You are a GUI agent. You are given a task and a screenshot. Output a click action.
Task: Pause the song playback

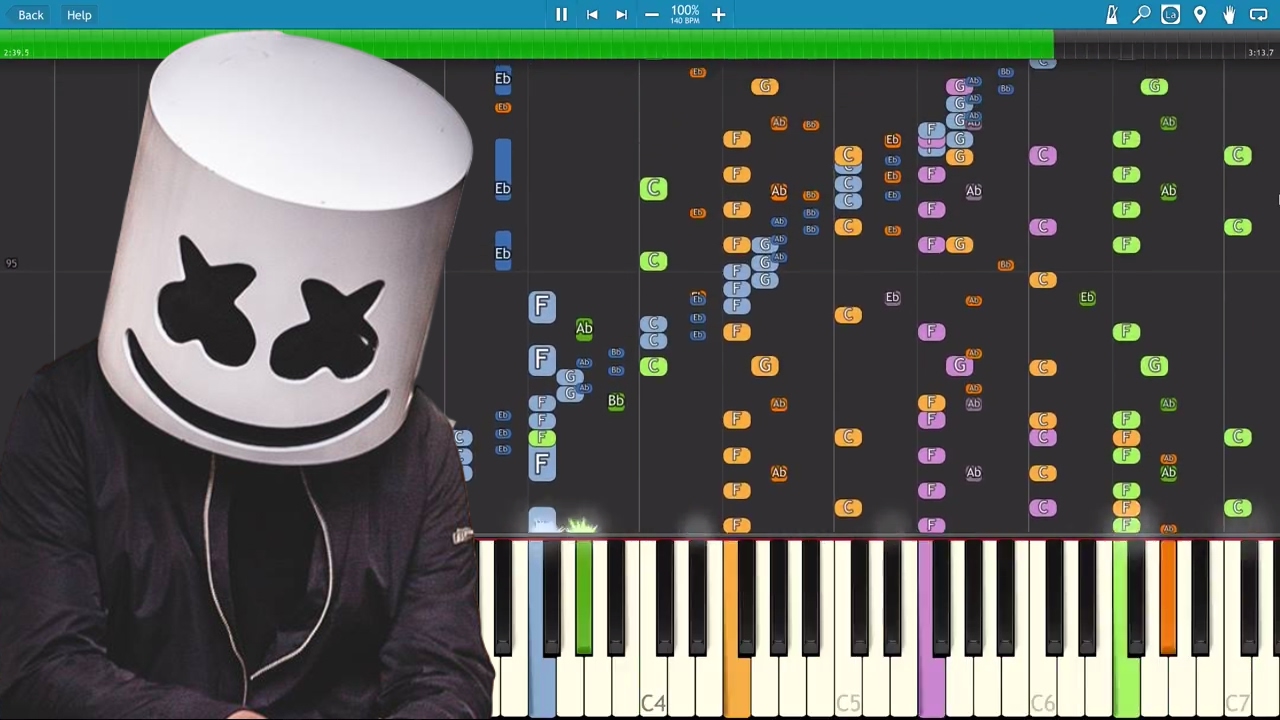[561, 15]
